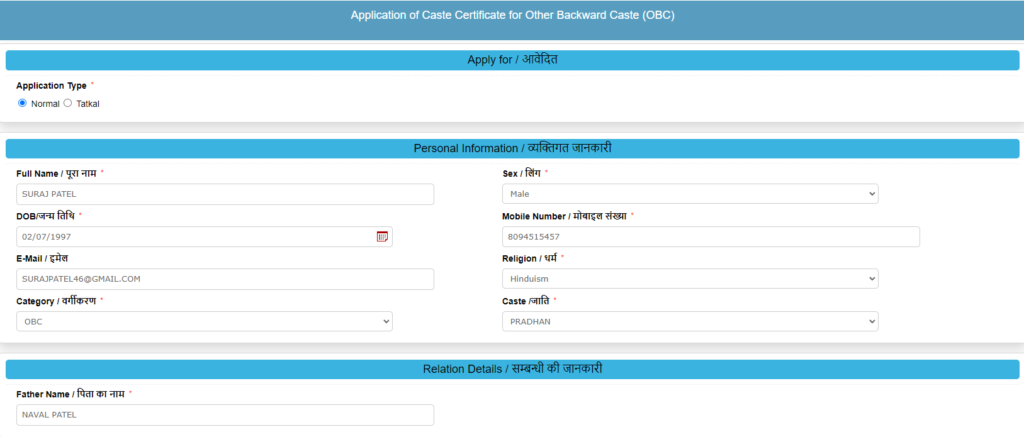Click the Father Name field label

[x=70, y=394]
